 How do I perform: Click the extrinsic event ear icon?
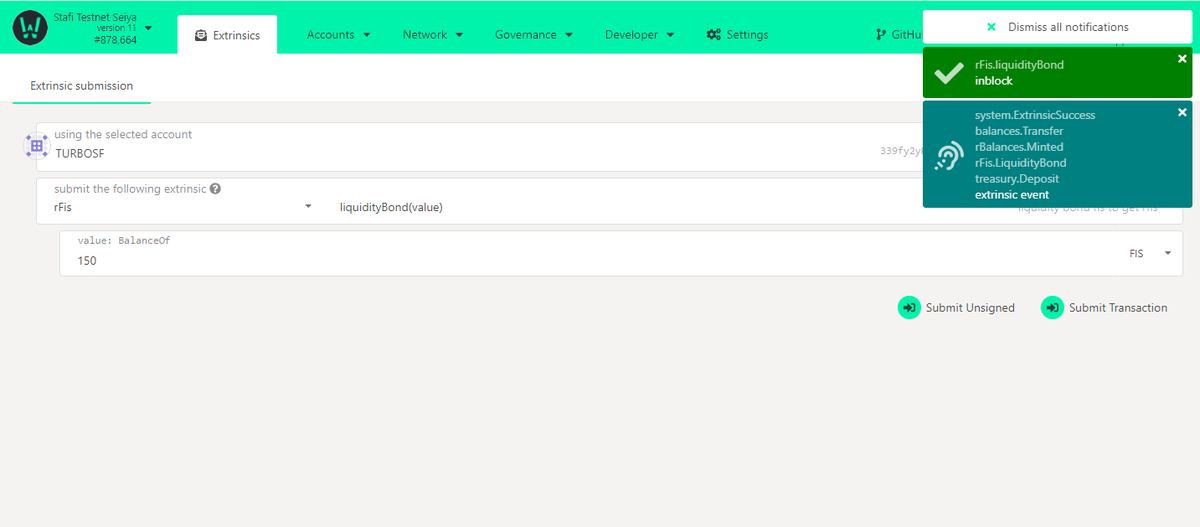(x=948, y=155)
